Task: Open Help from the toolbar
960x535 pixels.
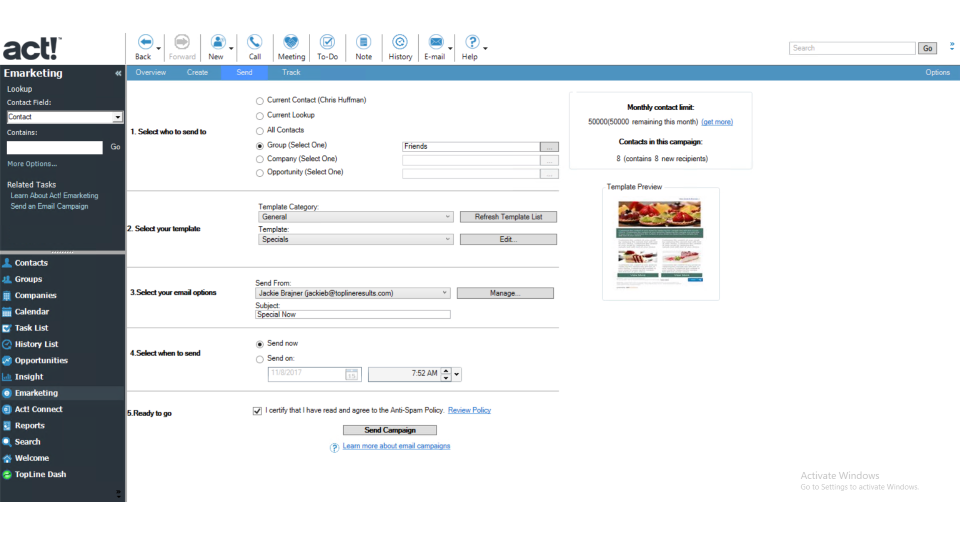Action: (470, 47)
